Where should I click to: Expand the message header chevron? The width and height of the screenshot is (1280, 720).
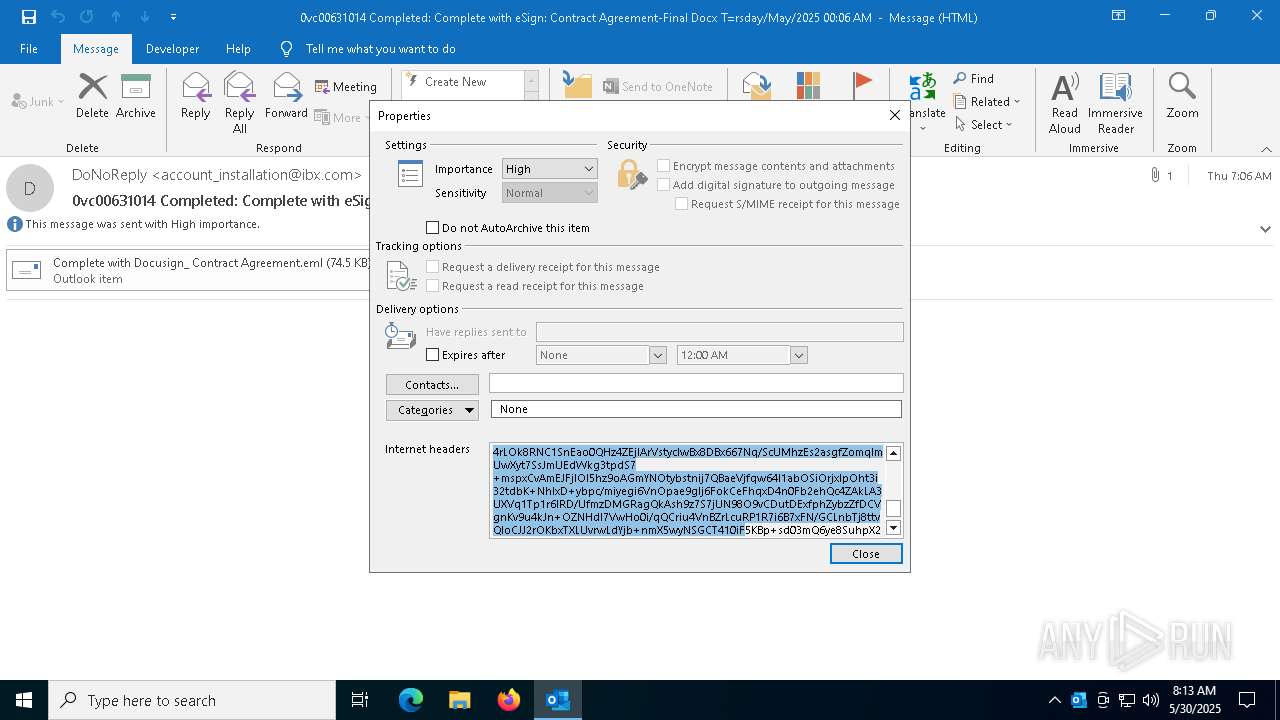tap(1265, 229)
